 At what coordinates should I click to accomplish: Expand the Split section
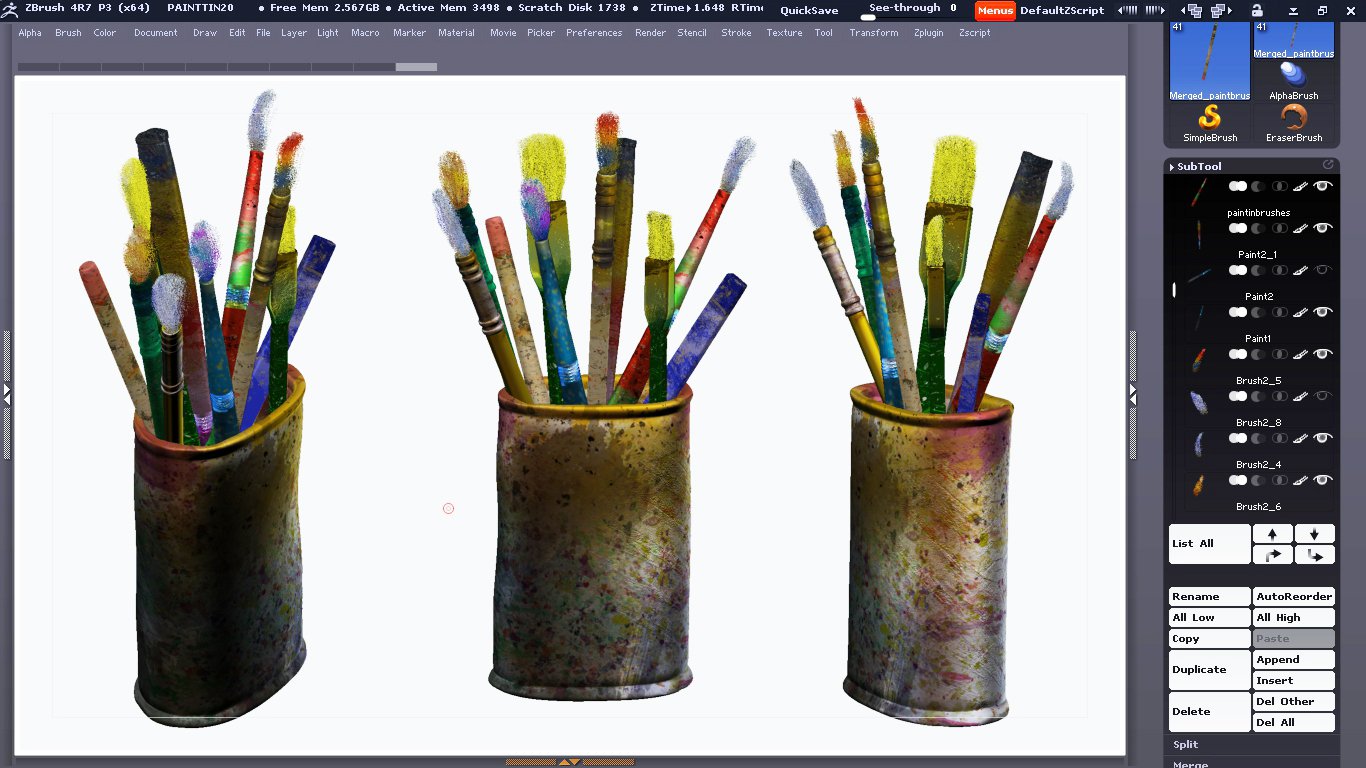[1186, 744]
